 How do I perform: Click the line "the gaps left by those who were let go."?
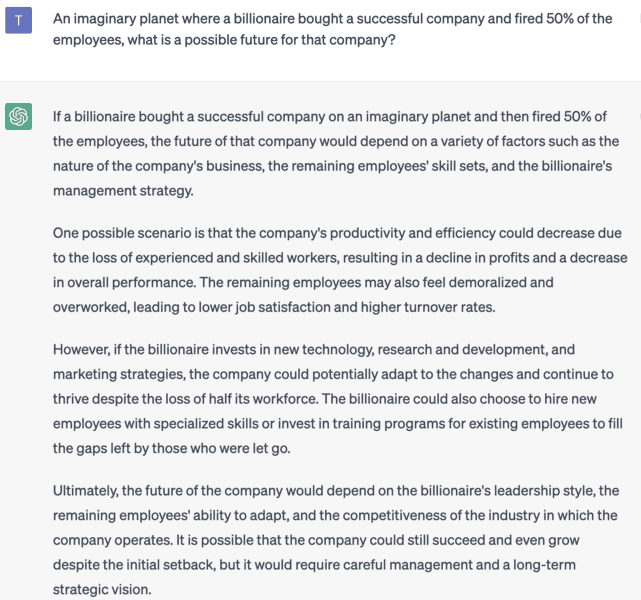171,447
